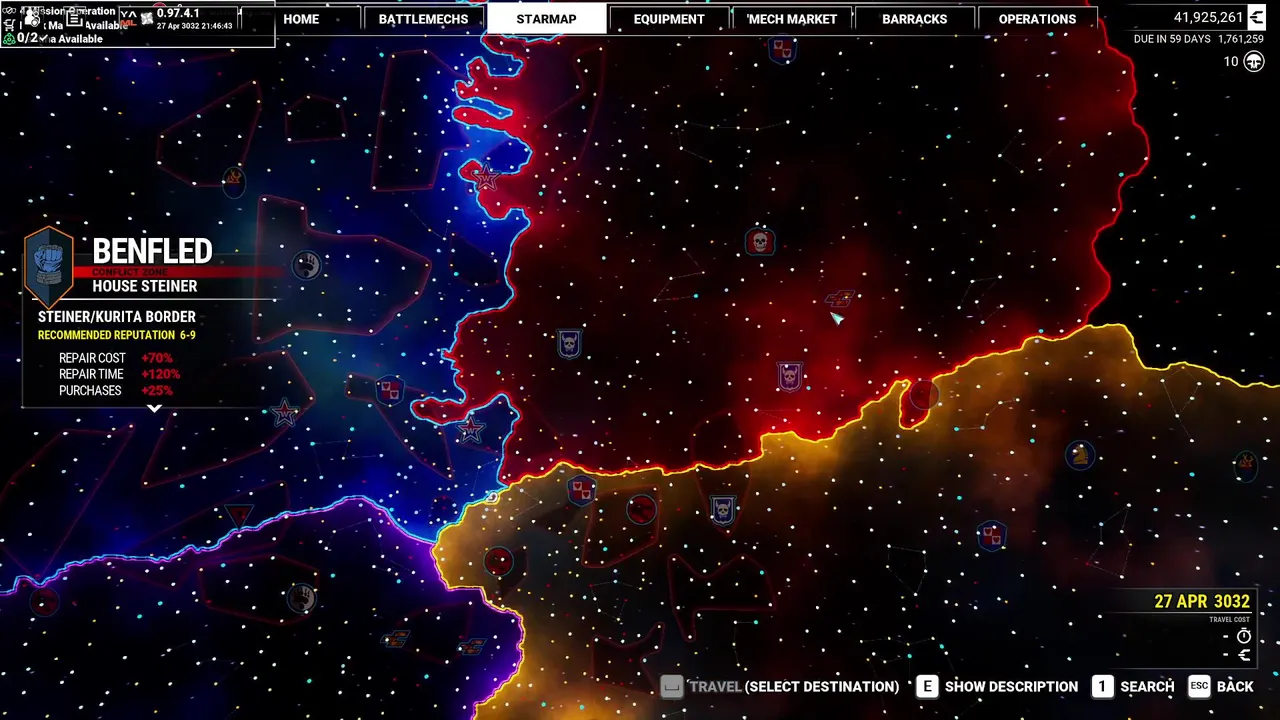Click the travel cost C-Bill icon
Viewport: 1280px width, 720px height.
[x=1244, y=656]
